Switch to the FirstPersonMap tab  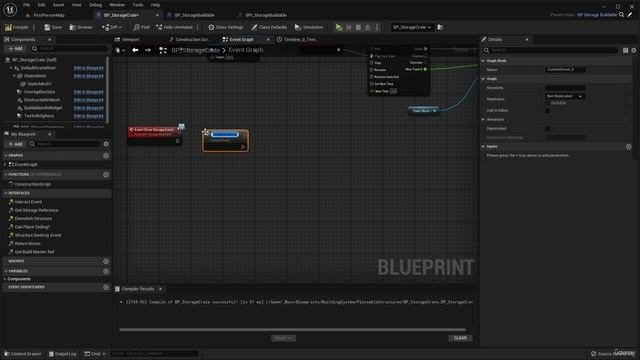coord(49,15)
